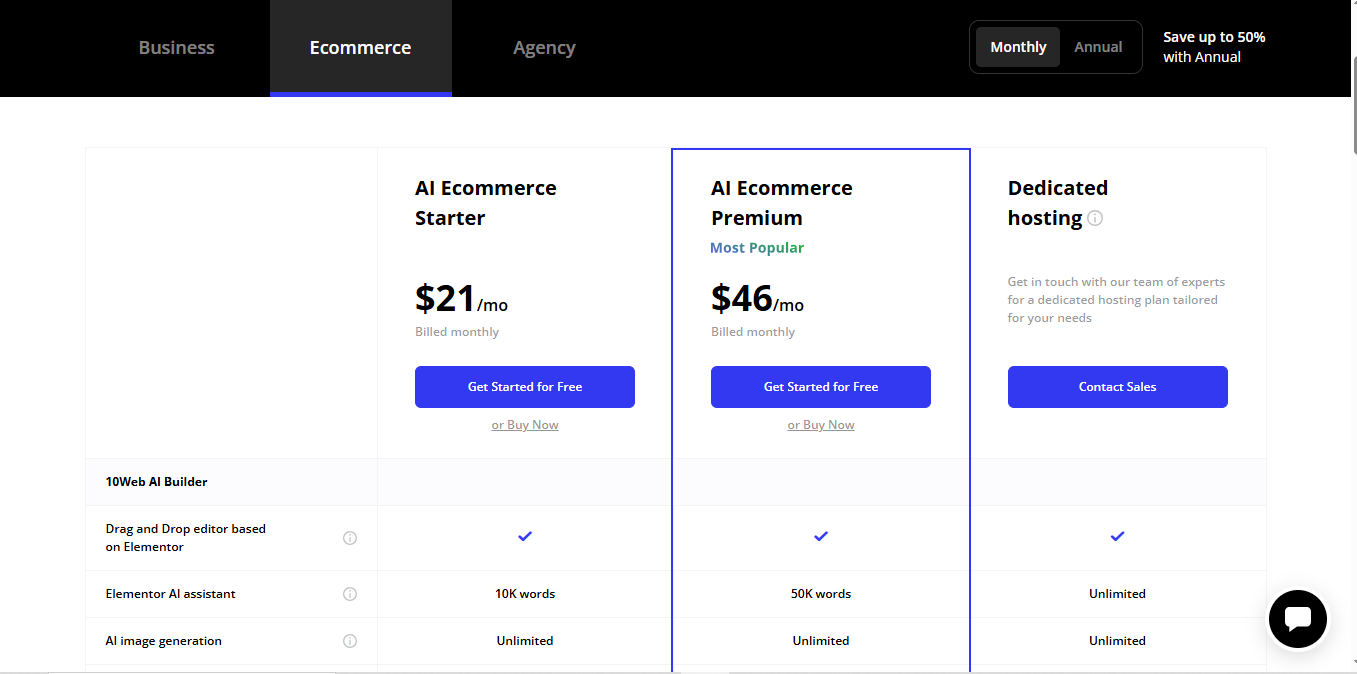Click info icon beside Dedicated hosting title
Image resolution: width=1357 pixels, height=674 pixels.
[x=1095, y=218]
